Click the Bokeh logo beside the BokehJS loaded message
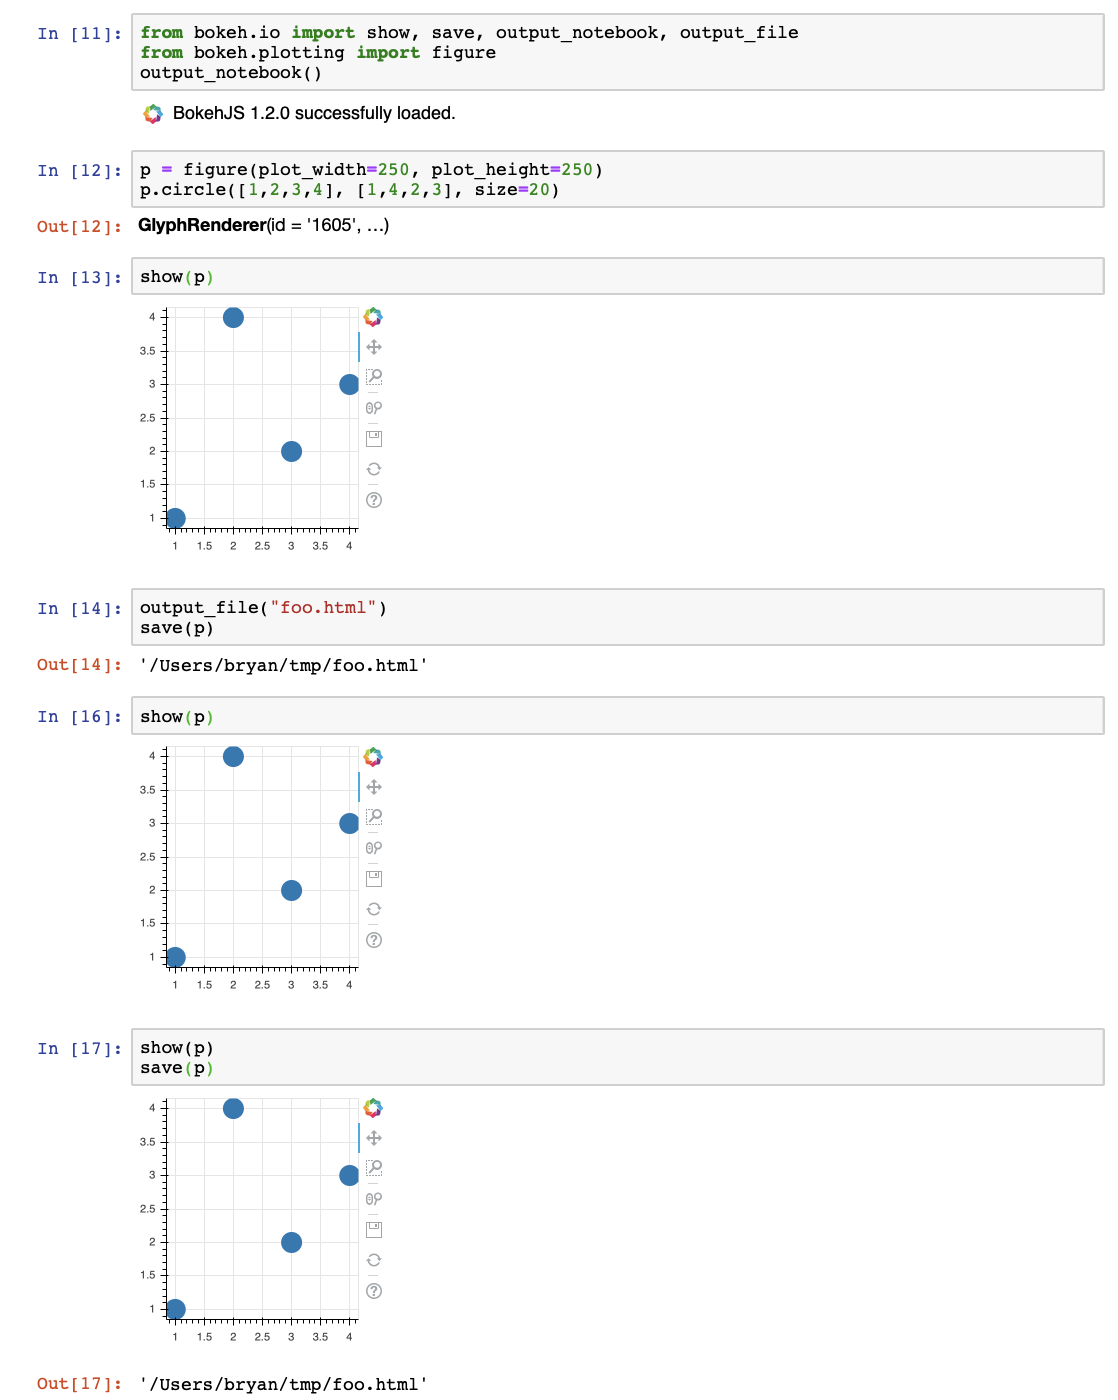 pos(152,113)
